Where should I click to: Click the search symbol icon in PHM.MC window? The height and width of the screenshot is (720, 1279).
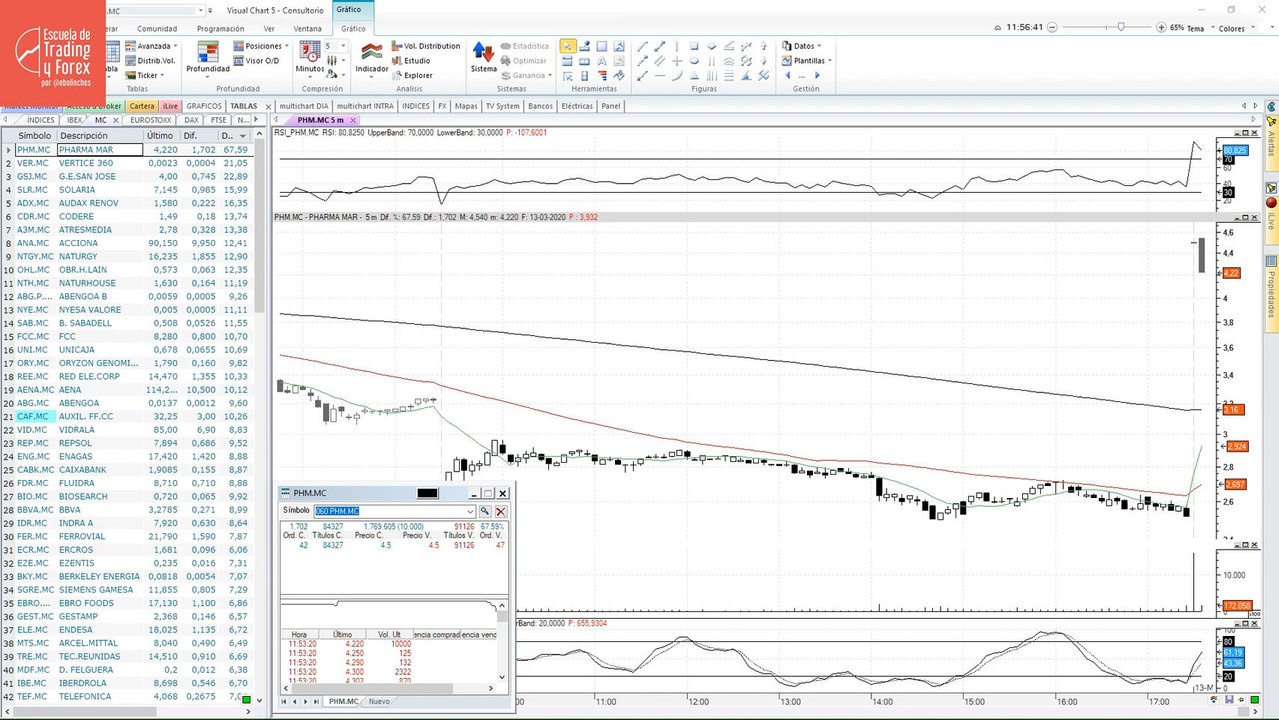485,511
